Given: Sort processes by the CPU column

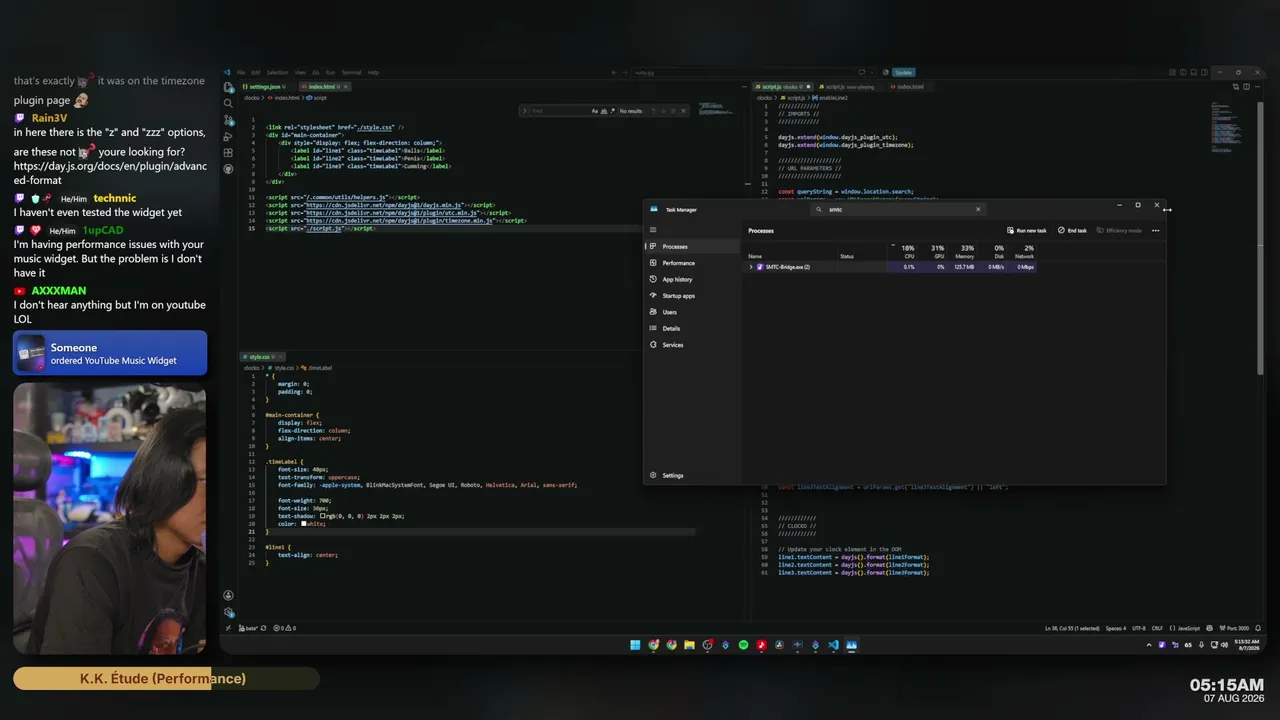Looking at the screenshot, I should pyautogui.click(x=904, y=252).
